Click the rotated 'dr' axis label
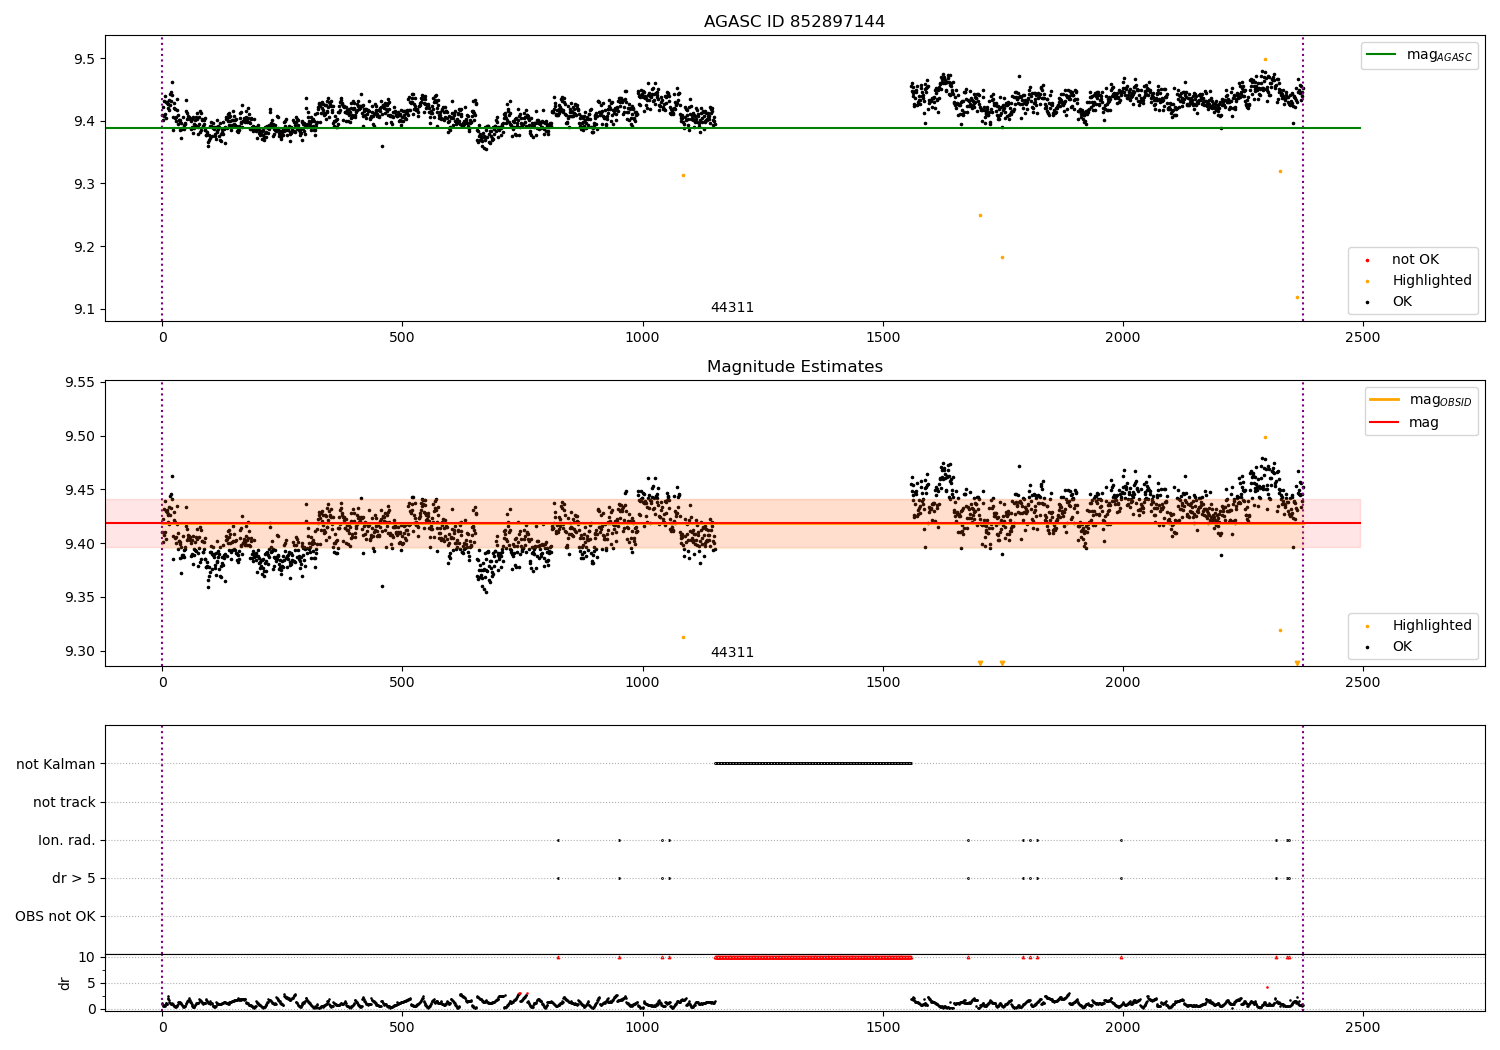The width and height of the screenshot is (1500, 1050). tap(65, 983)
